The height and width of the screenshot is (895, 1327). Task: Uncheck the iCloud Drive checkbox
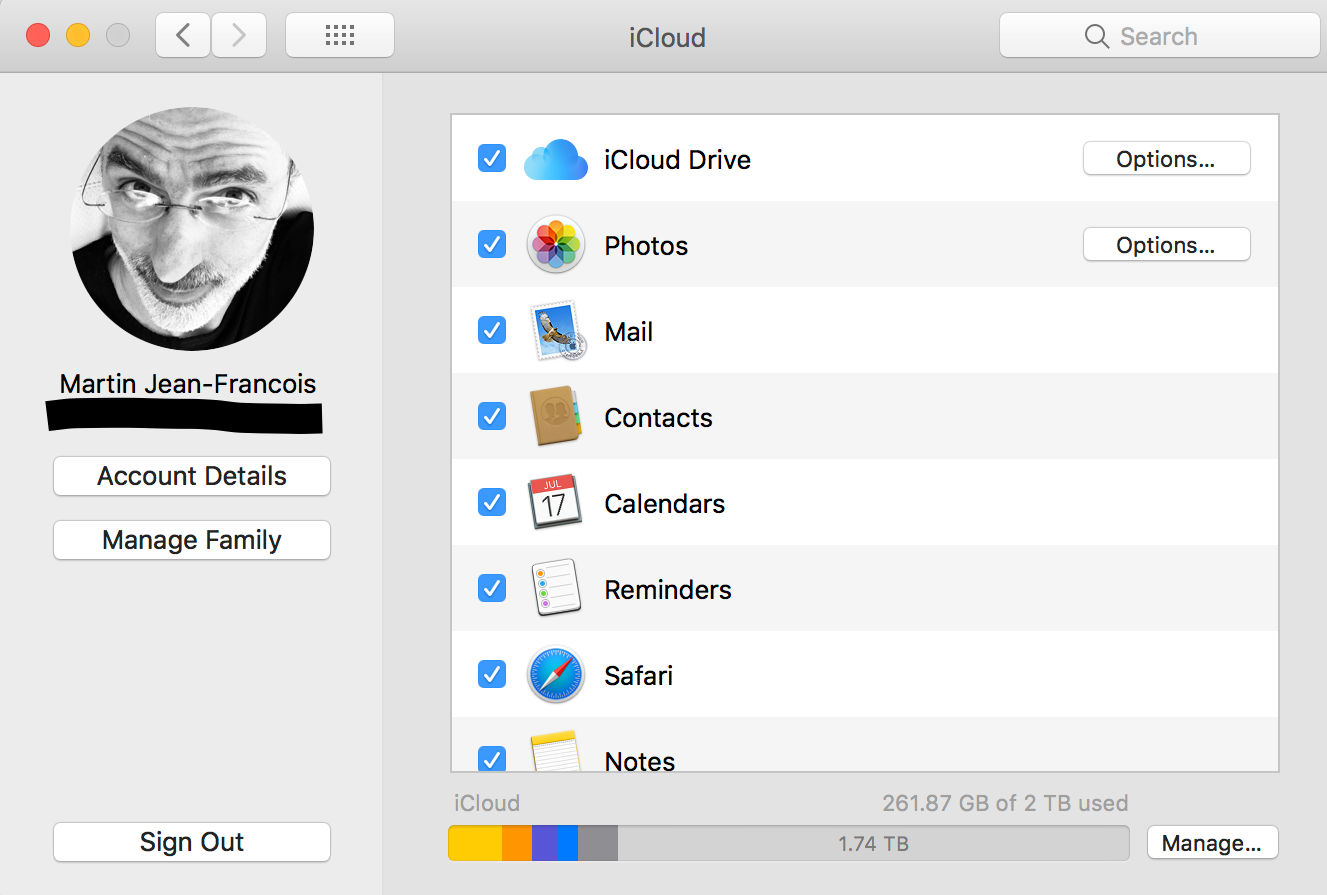(492, 158)
